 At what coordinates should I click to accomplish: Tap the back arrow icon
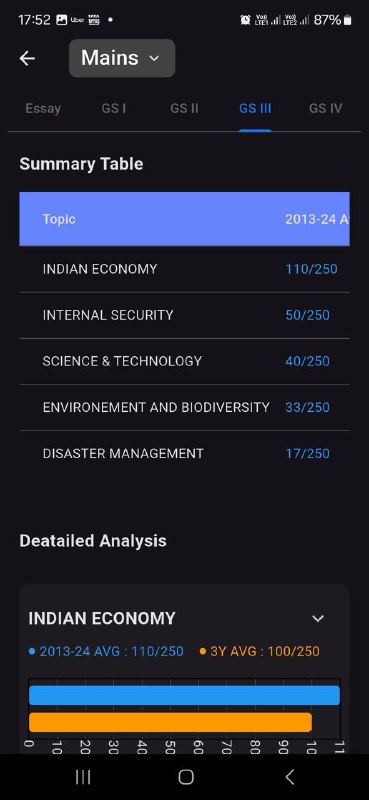pyautogui.click(x=27, y=58)
